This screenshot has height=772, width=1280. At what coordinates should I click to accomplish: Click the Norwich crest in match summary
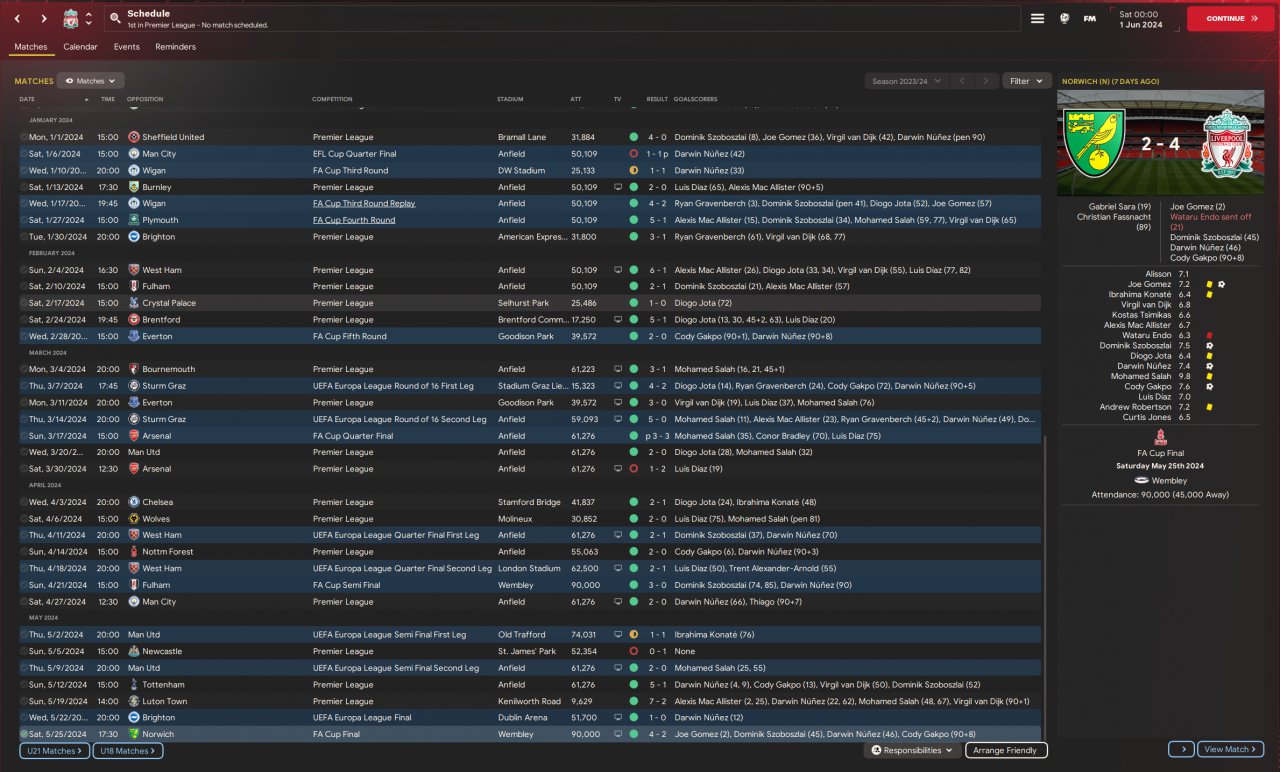pyautogui.click(x=1095, y=143)
